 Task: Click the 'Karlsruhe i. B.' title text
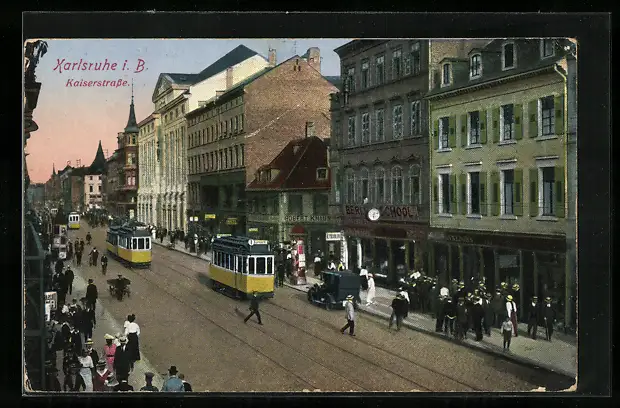(99, 65)
